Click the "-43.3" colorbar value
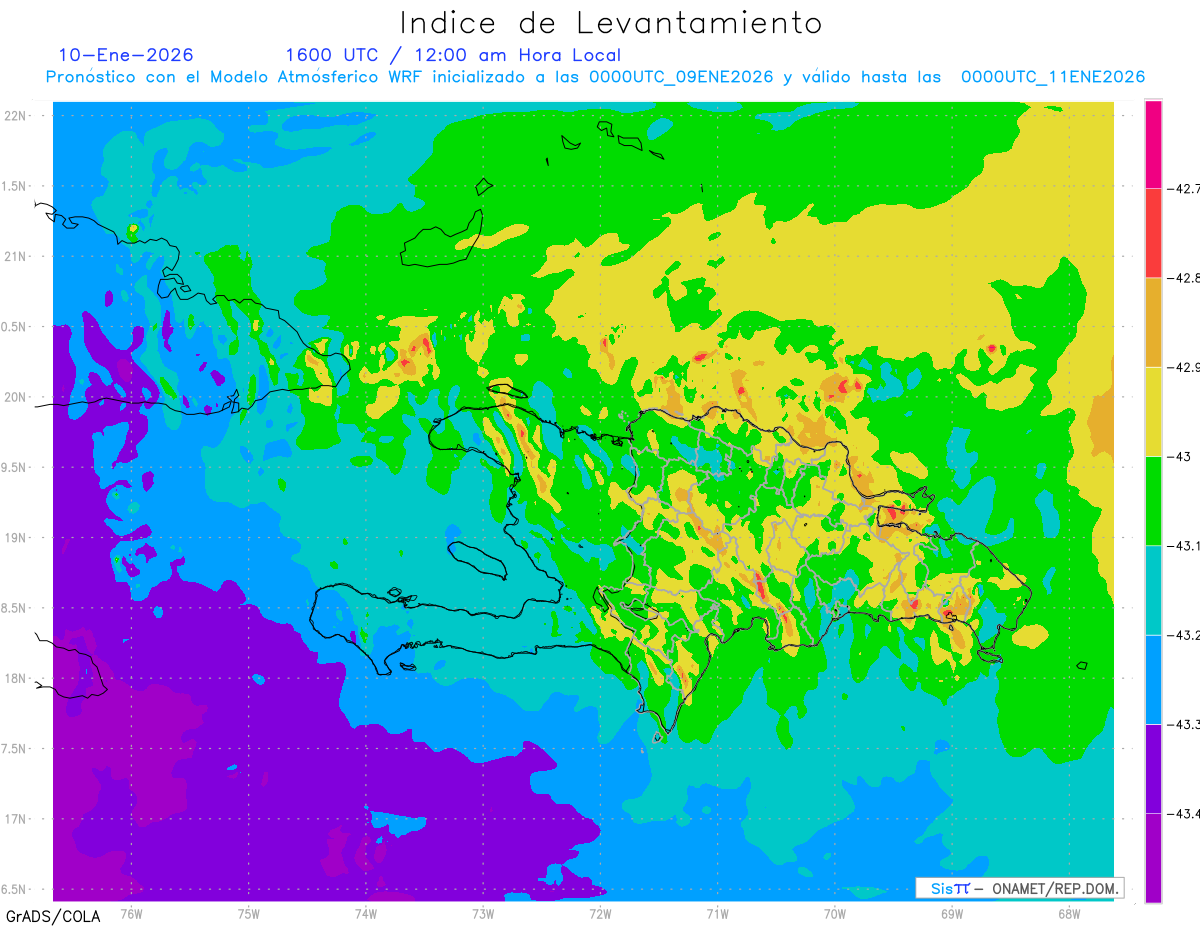 pyautogui.click(x=1183, y=724)
